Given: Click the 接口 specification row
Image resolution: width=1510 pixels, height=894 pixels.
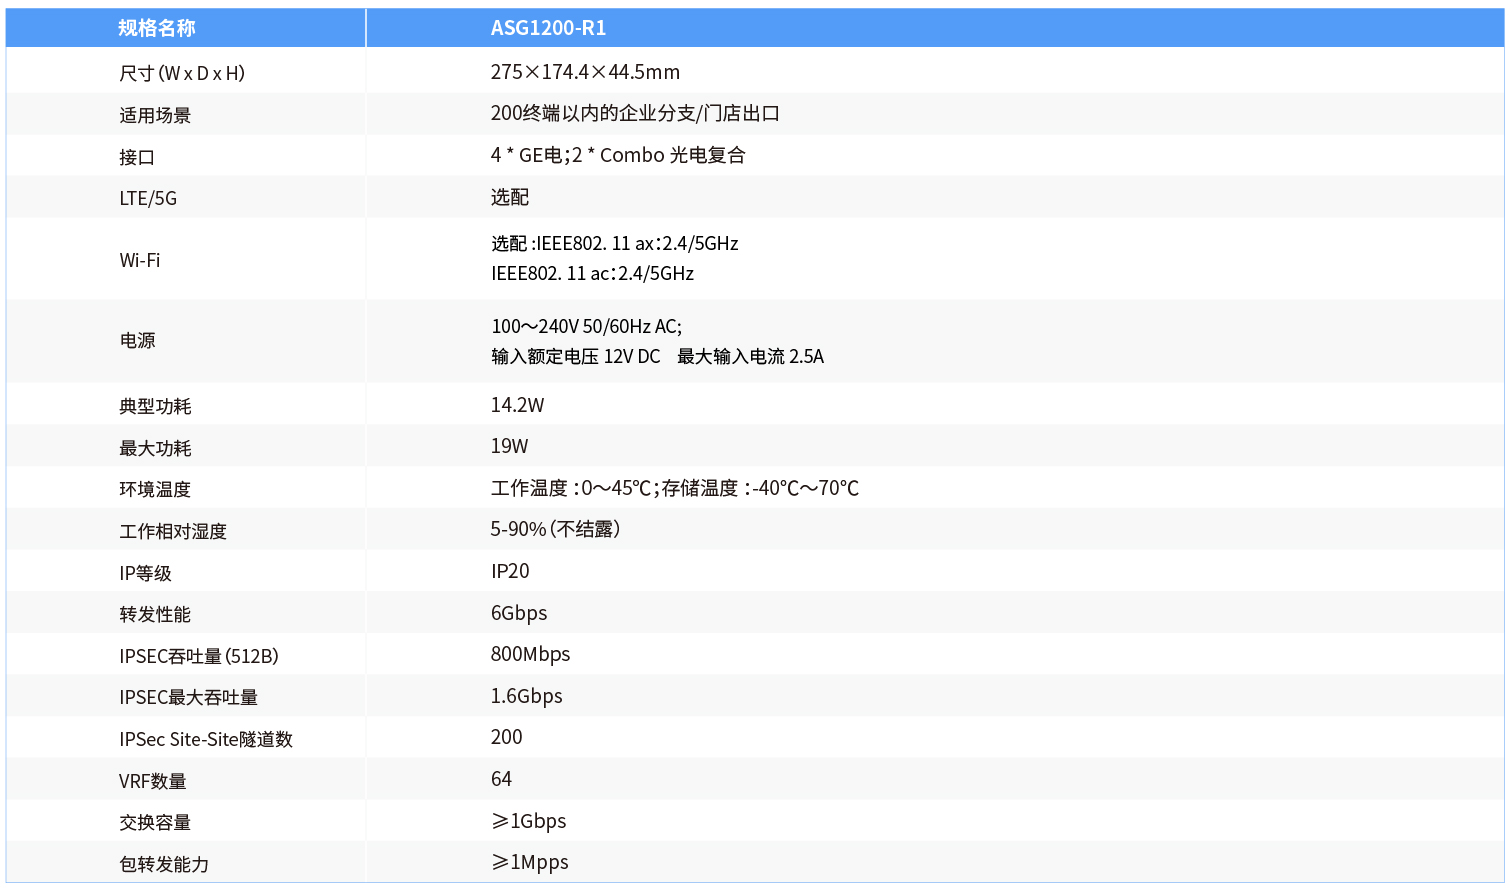Looking at the screenshot, I should point(133,155).
